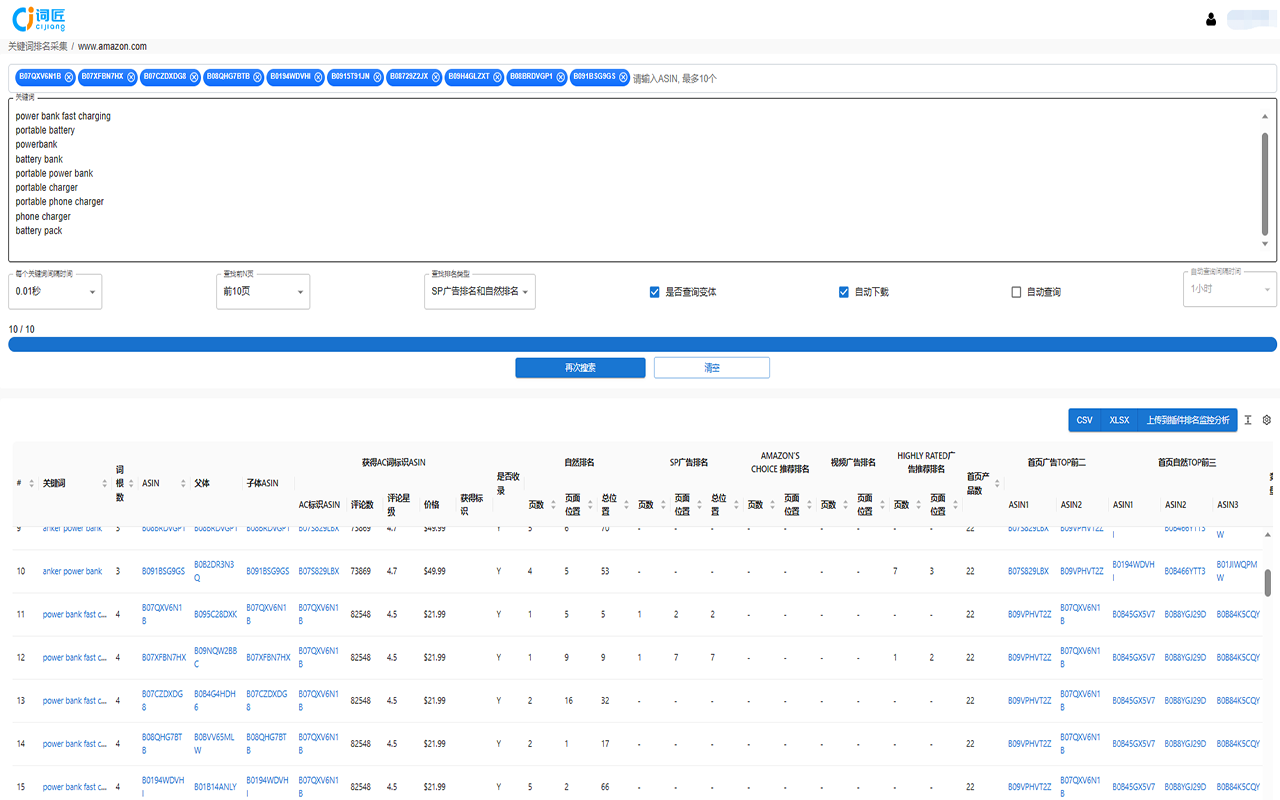Uncheck the 自动下载 checkbox
The image size is (1280, 800).
click(844, 292)
